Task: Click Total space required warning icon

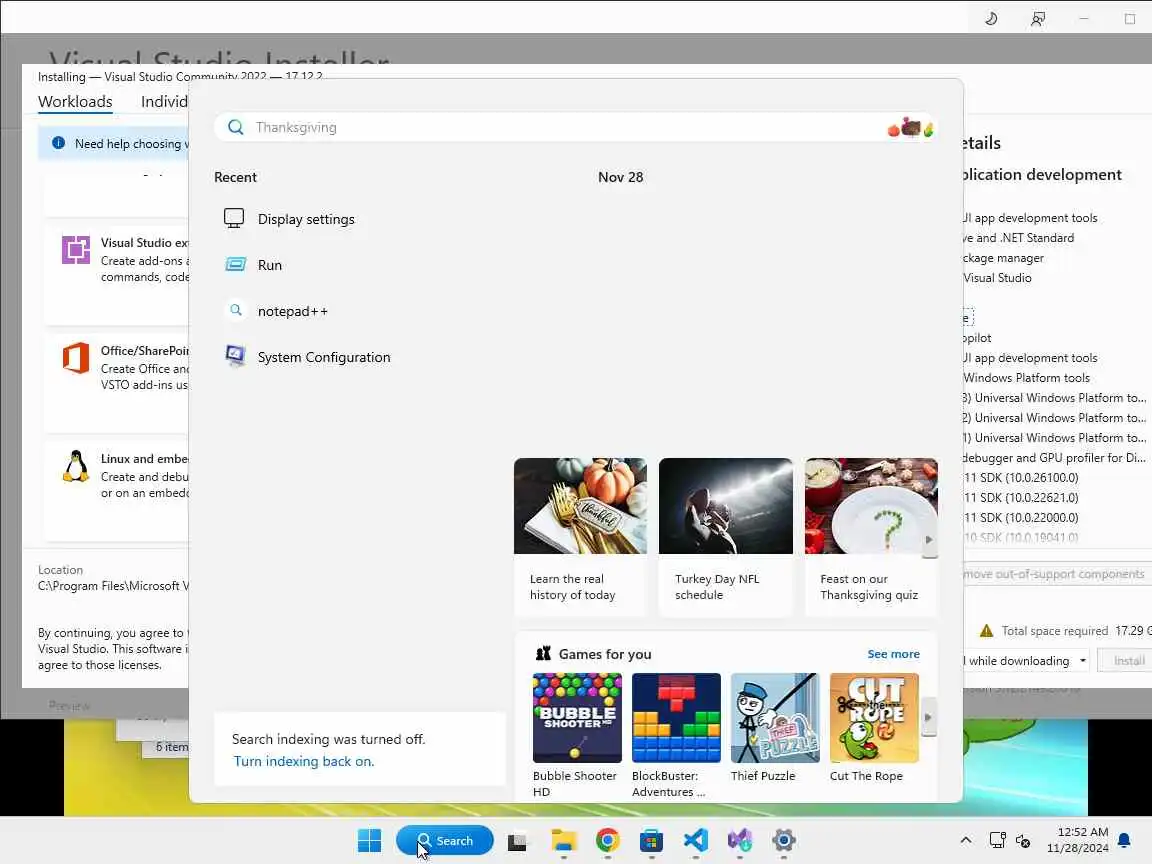Action: 986,631
